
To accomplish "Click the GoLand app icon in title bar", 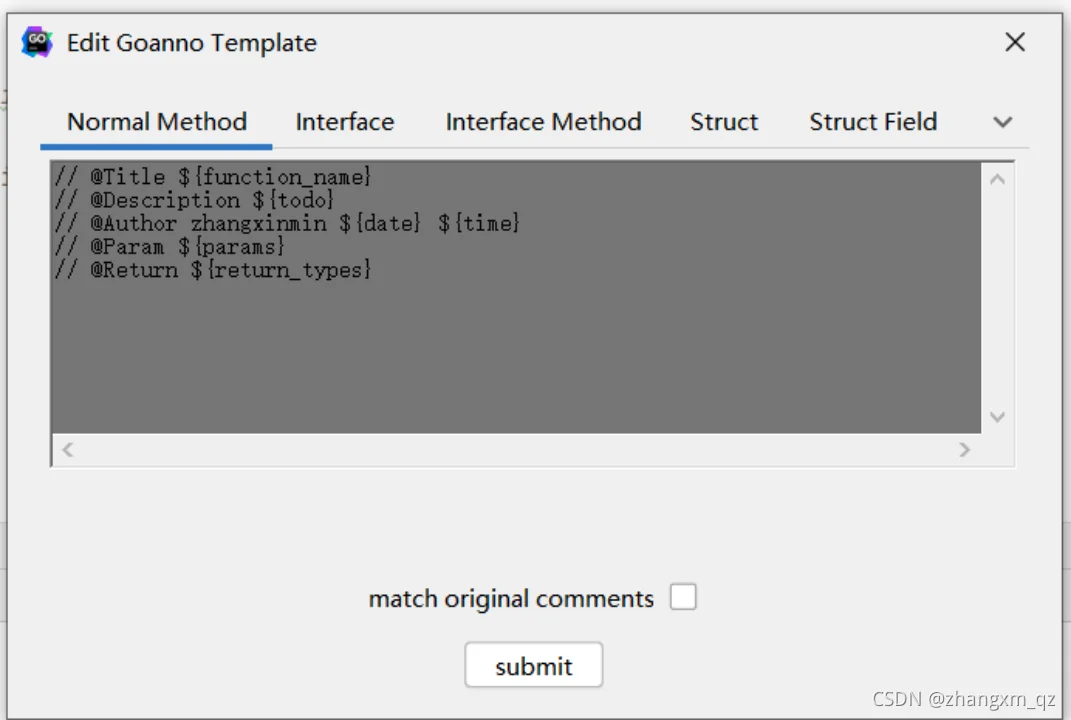I will [x=37, y=42].
